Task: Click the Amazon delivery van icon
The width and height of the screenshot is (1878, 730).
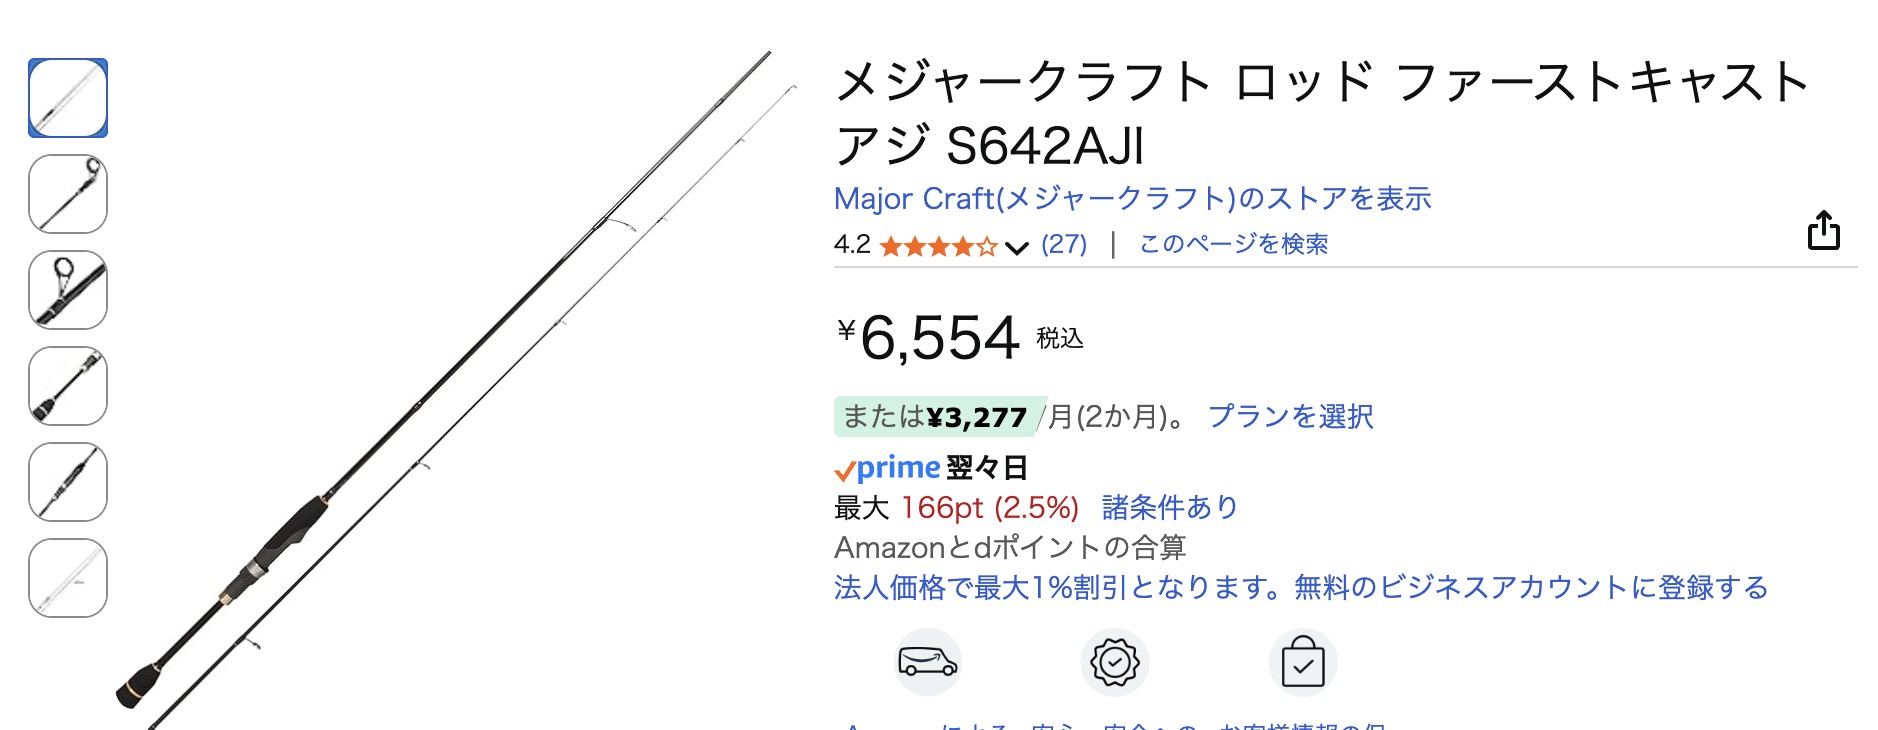Action: [927, 662]
